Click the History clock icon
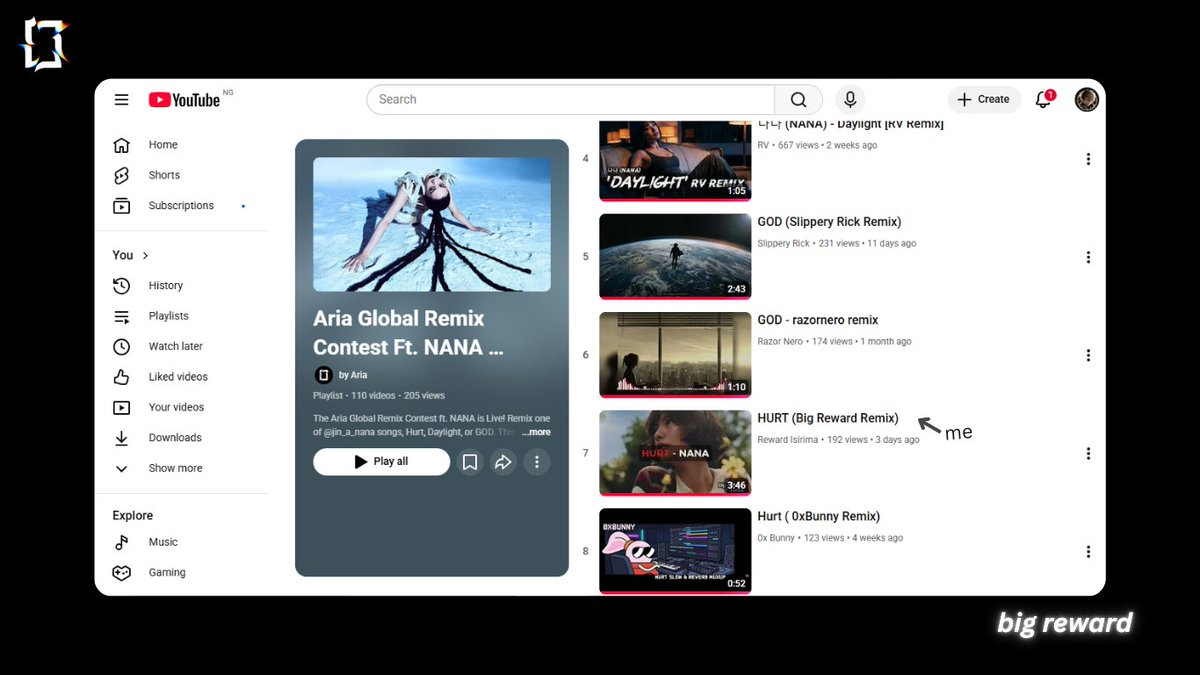Screen dimensions: 1200x675 tap(121, 286)
